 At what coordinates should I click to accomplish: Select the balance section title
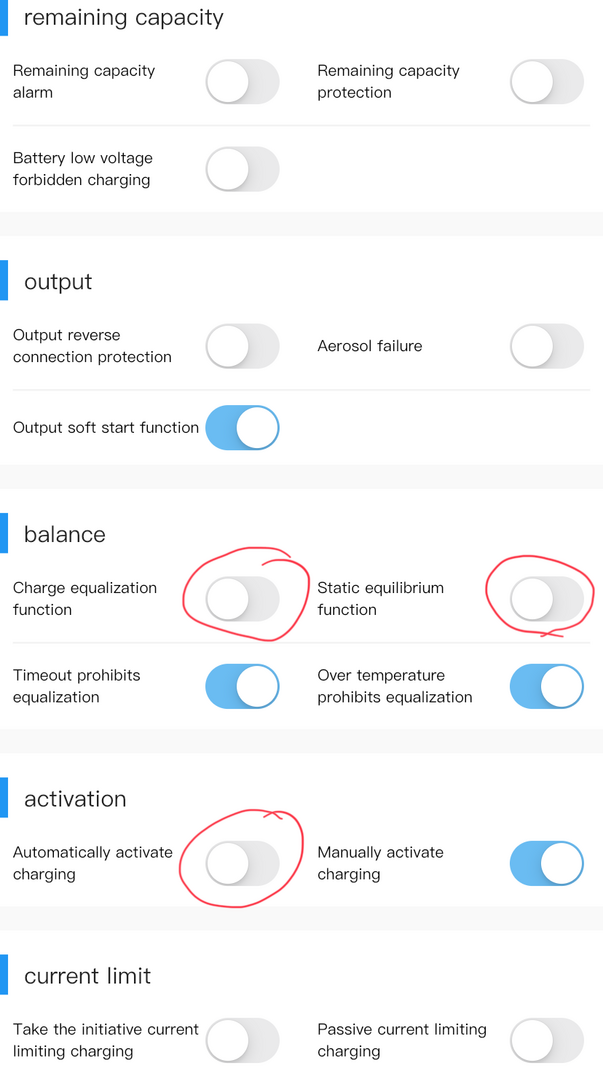tap(65, 534)
